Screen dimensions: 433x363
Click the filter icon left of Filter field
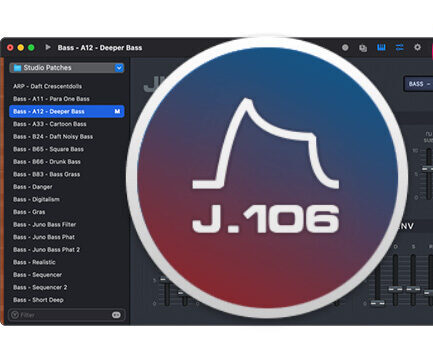pyautogui.click(x=15, y=315)
